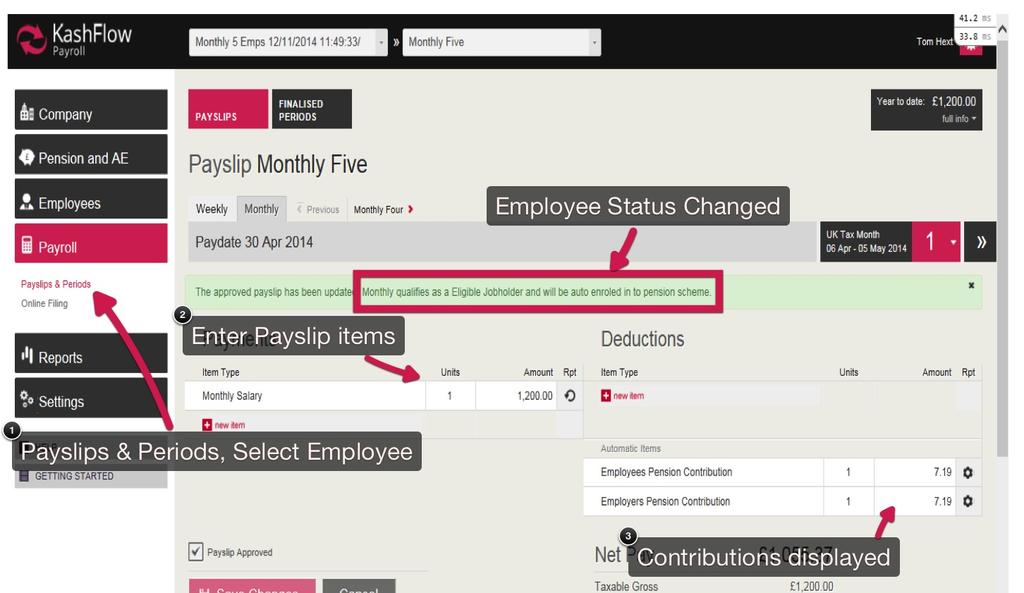Open Pension and AE section
The image size is (1024, 593).
[91, 158]
